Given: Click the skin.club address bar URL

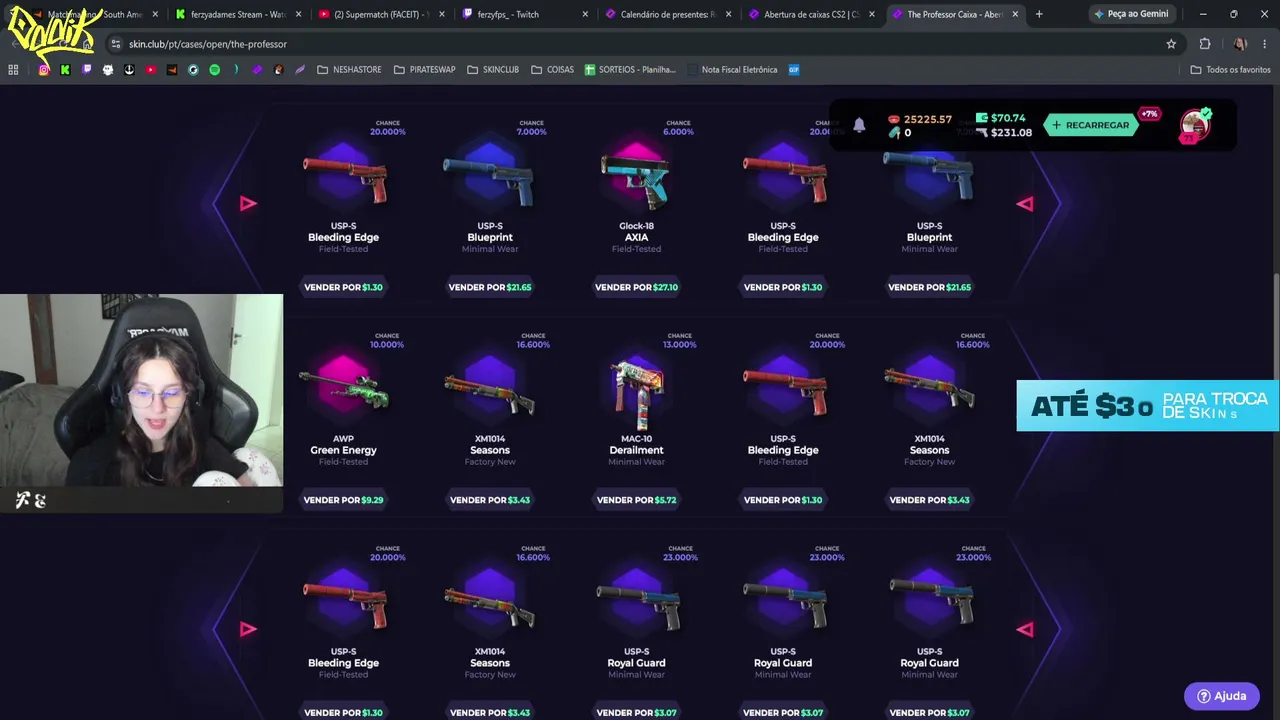Looking at the screenshot, I should click(x=208, y=44).
